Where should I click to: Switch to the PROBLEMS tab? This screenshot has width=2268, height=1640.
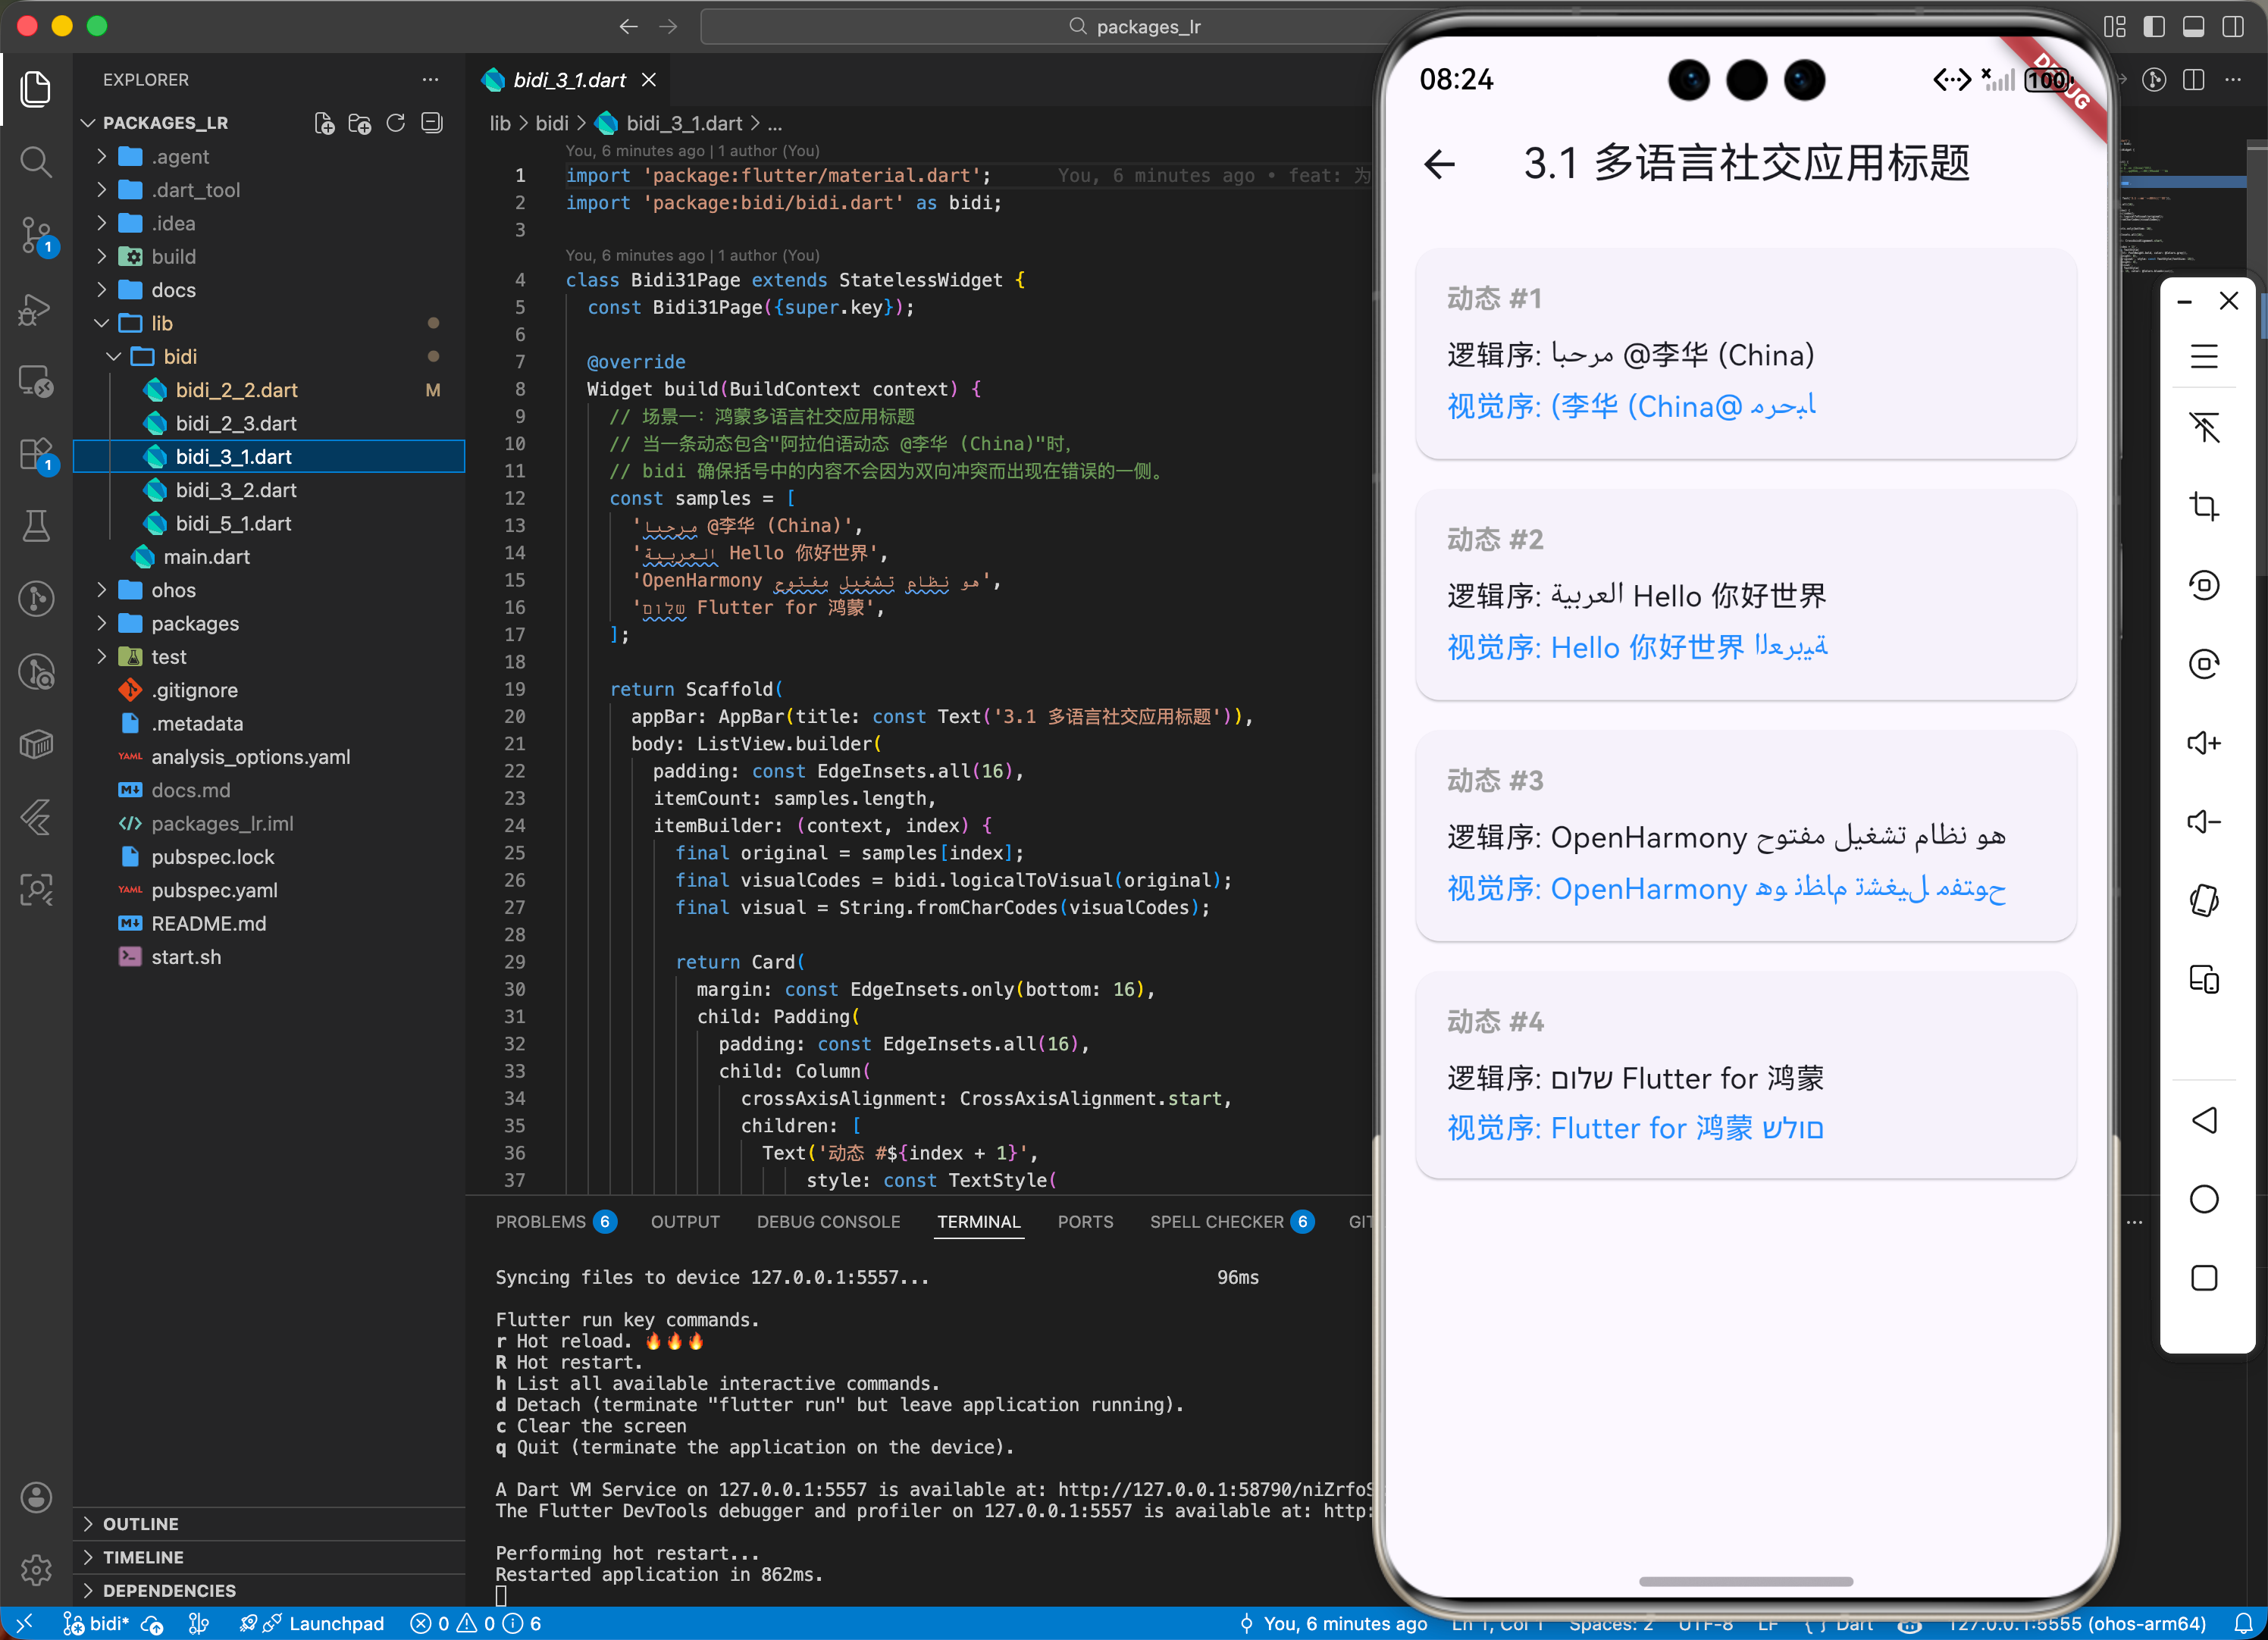tap(540, 1221)
